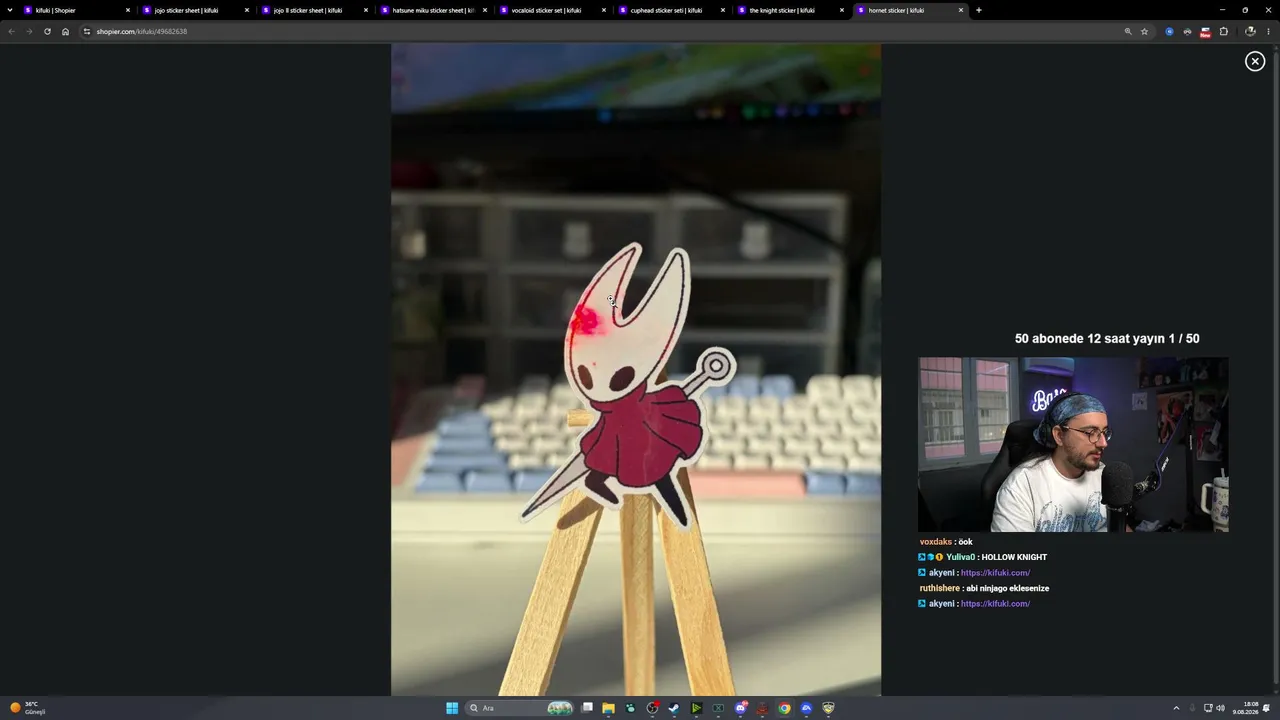Click the shopier.com address bar

click(x=600, y=31)
